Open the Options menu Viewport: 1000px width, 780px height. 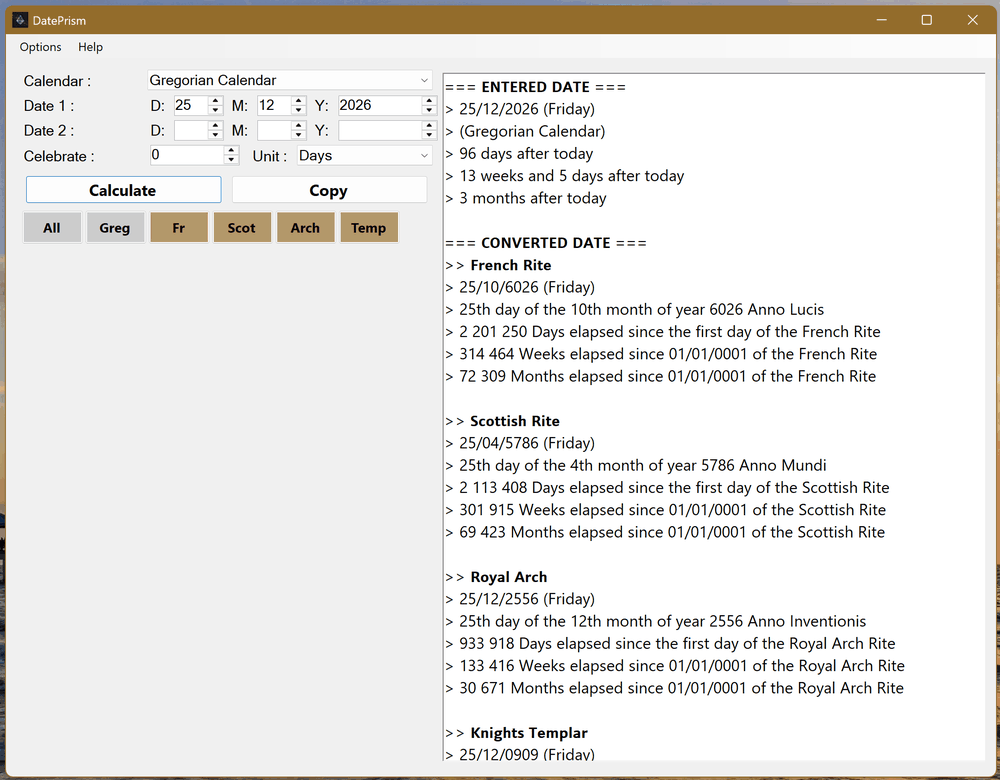(x=40, y=47)
